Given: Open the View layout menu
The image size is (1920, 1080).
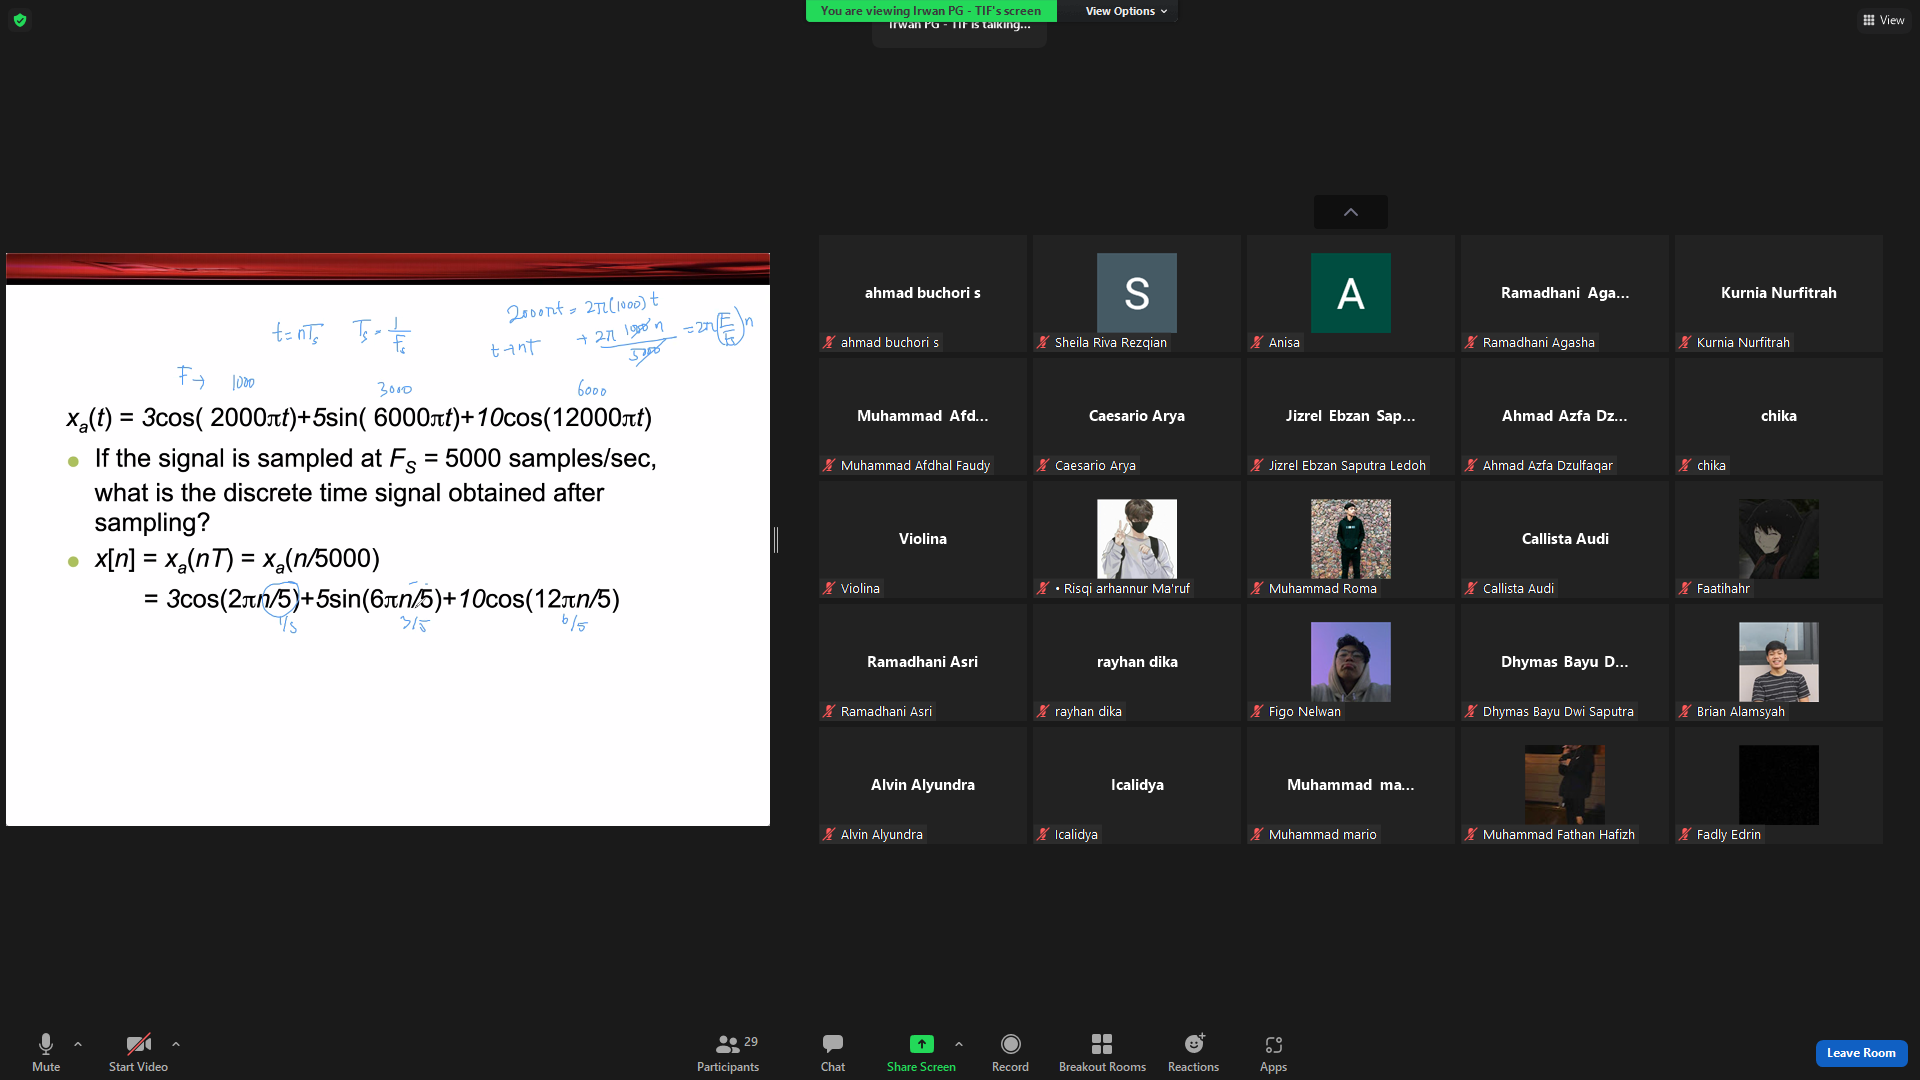Looking at the screenshot, I should (1883, 20).
